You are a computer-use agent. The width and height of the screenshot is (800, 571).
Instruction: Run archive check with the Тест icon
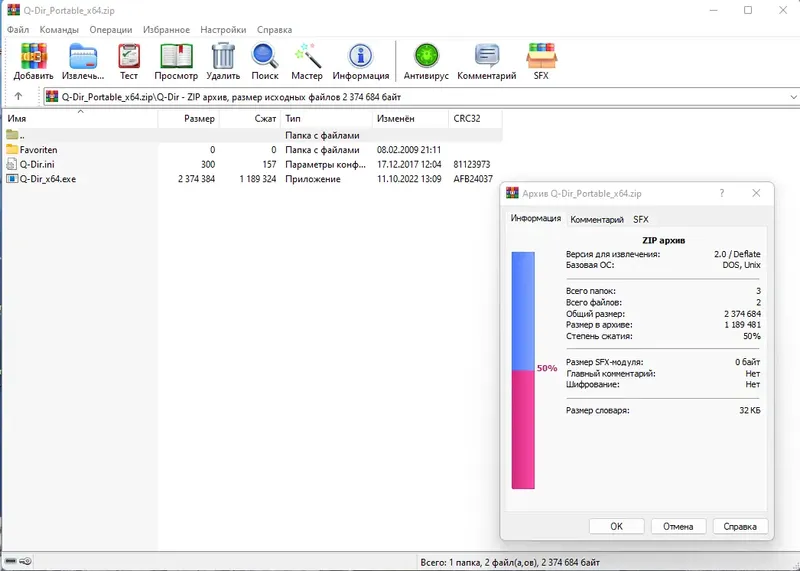click(x=129, y=56)
